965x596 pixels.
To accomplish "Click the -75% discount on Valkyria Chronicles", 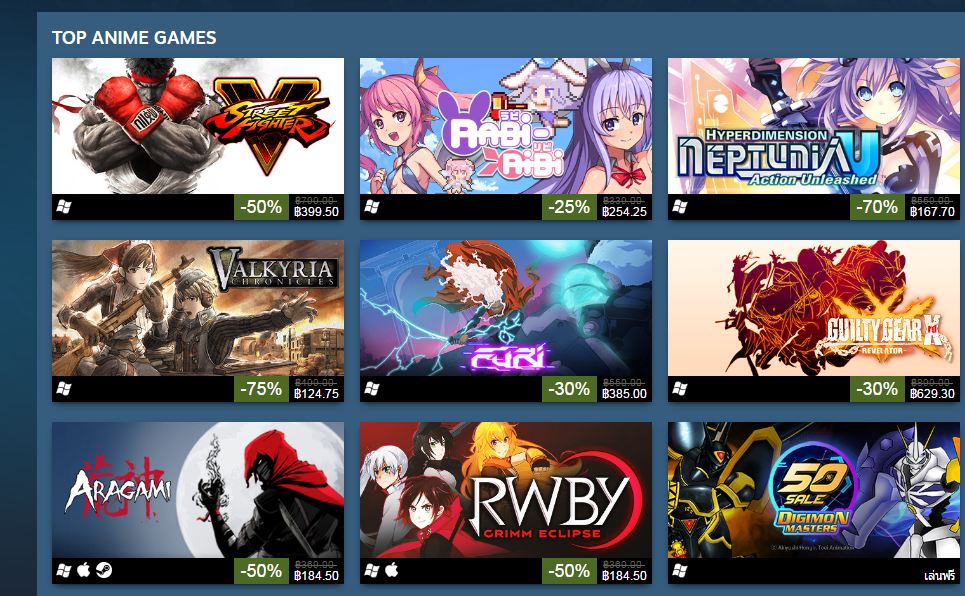I will 261,389.
